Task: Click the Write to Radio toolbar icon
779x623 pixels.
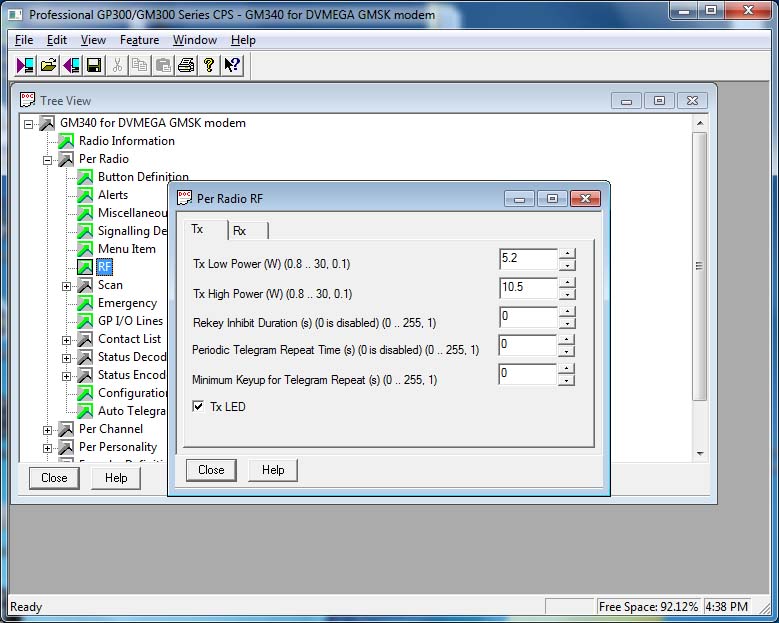Action: 72,65
